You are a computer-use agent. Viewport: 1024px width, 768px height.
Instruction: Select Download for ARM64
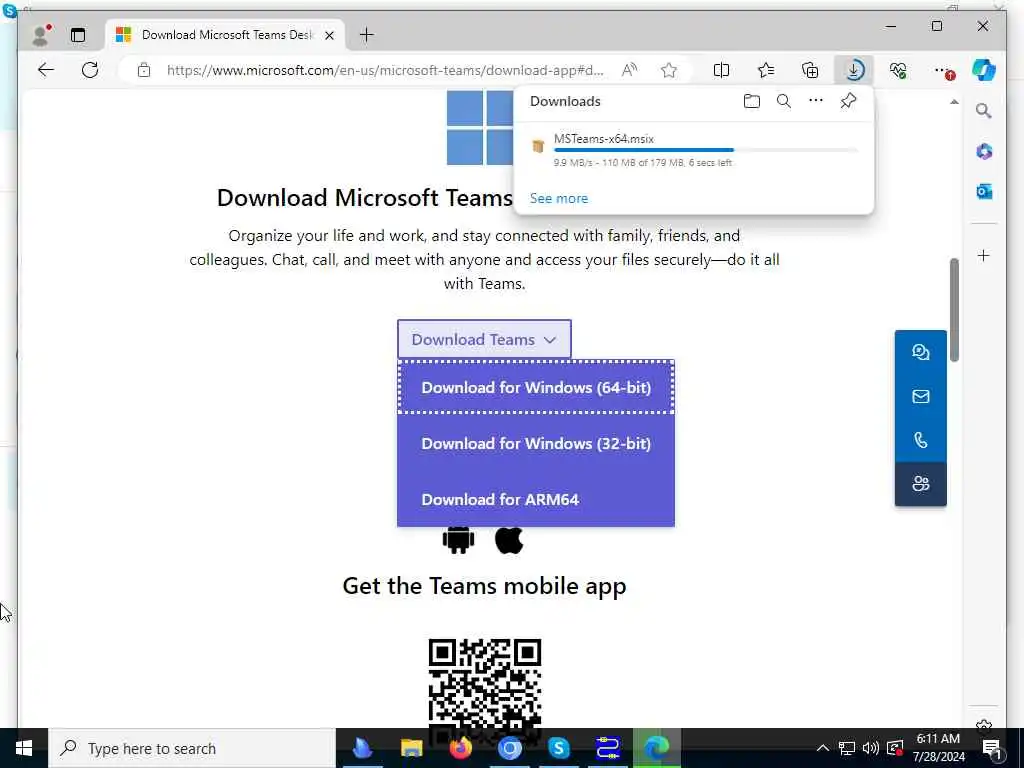[536, 500]
